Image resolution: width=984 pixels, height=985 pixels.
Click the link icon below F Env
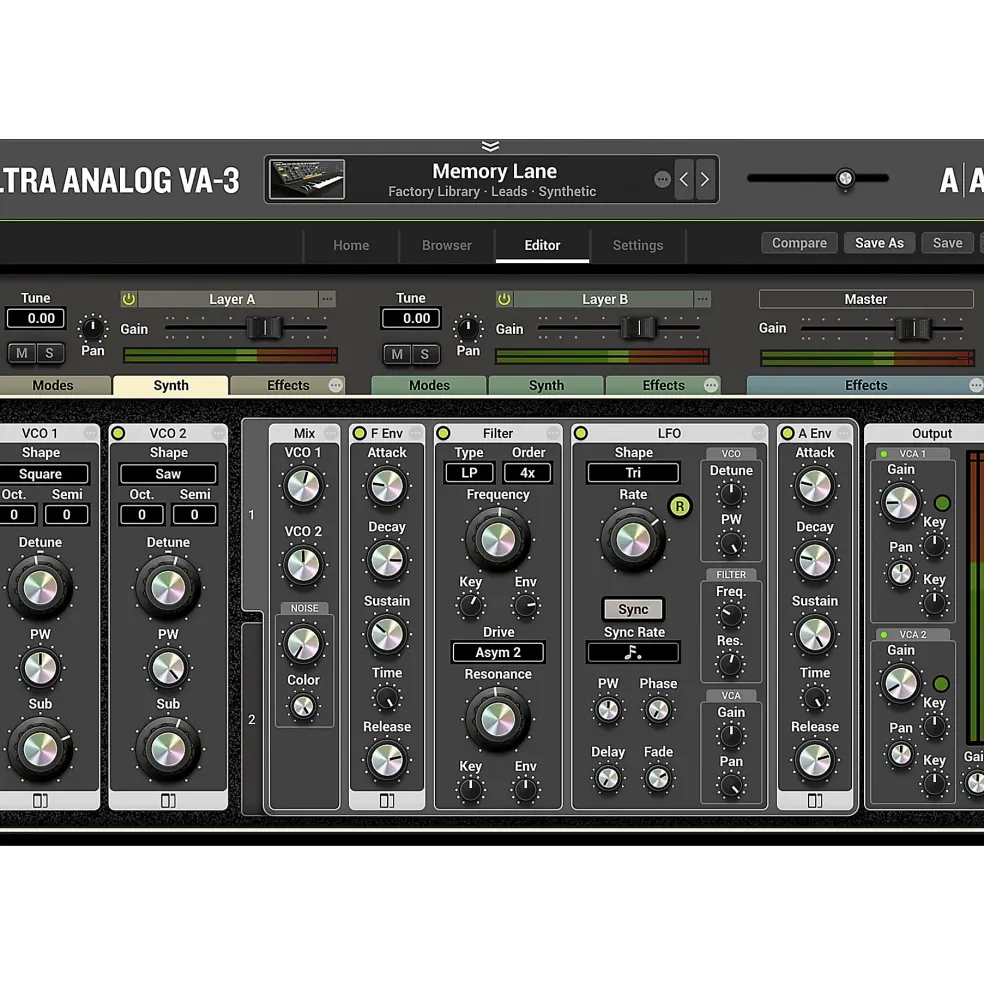386,800
